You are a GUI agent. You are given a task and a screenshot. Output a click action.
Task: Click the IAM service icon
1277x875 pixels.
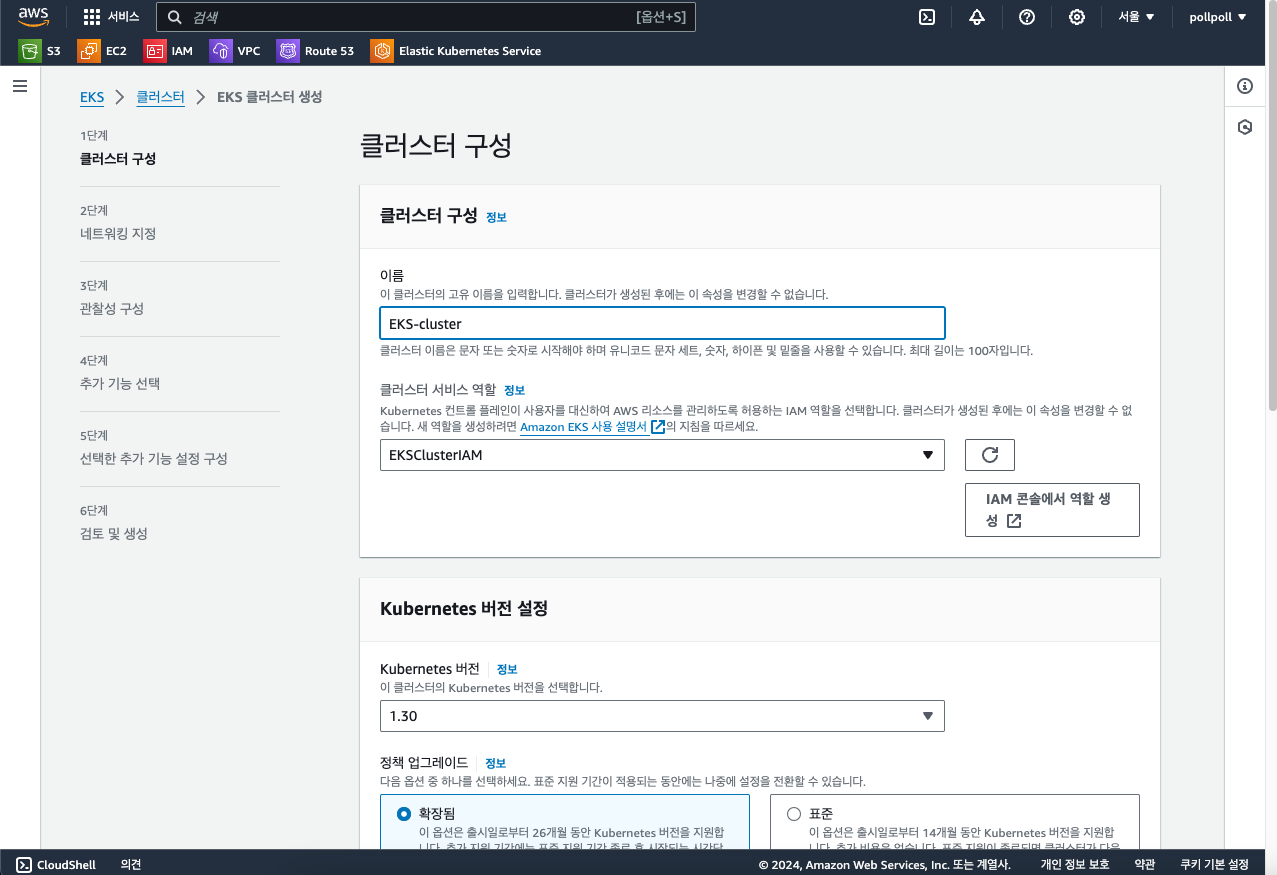tap(154, 50)
